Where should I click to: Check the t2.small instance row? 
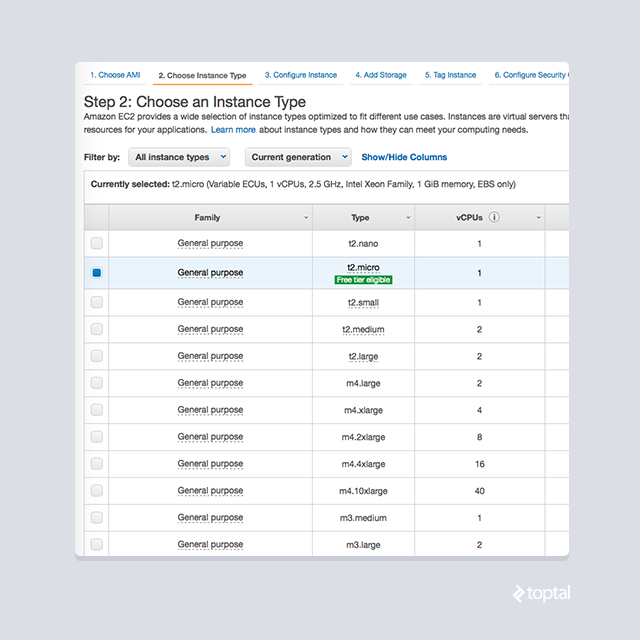pos(97,302)
